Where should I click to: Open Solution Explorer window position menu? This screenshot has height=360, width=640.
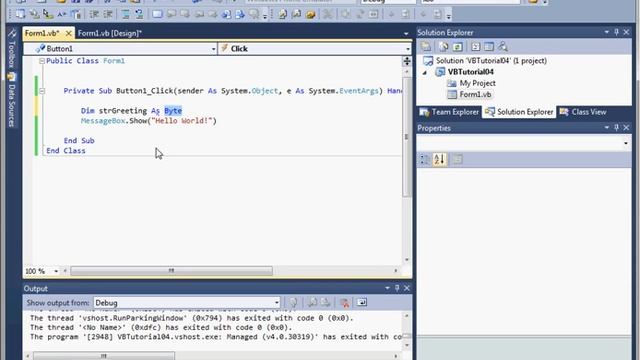click(x=607, y=32)
